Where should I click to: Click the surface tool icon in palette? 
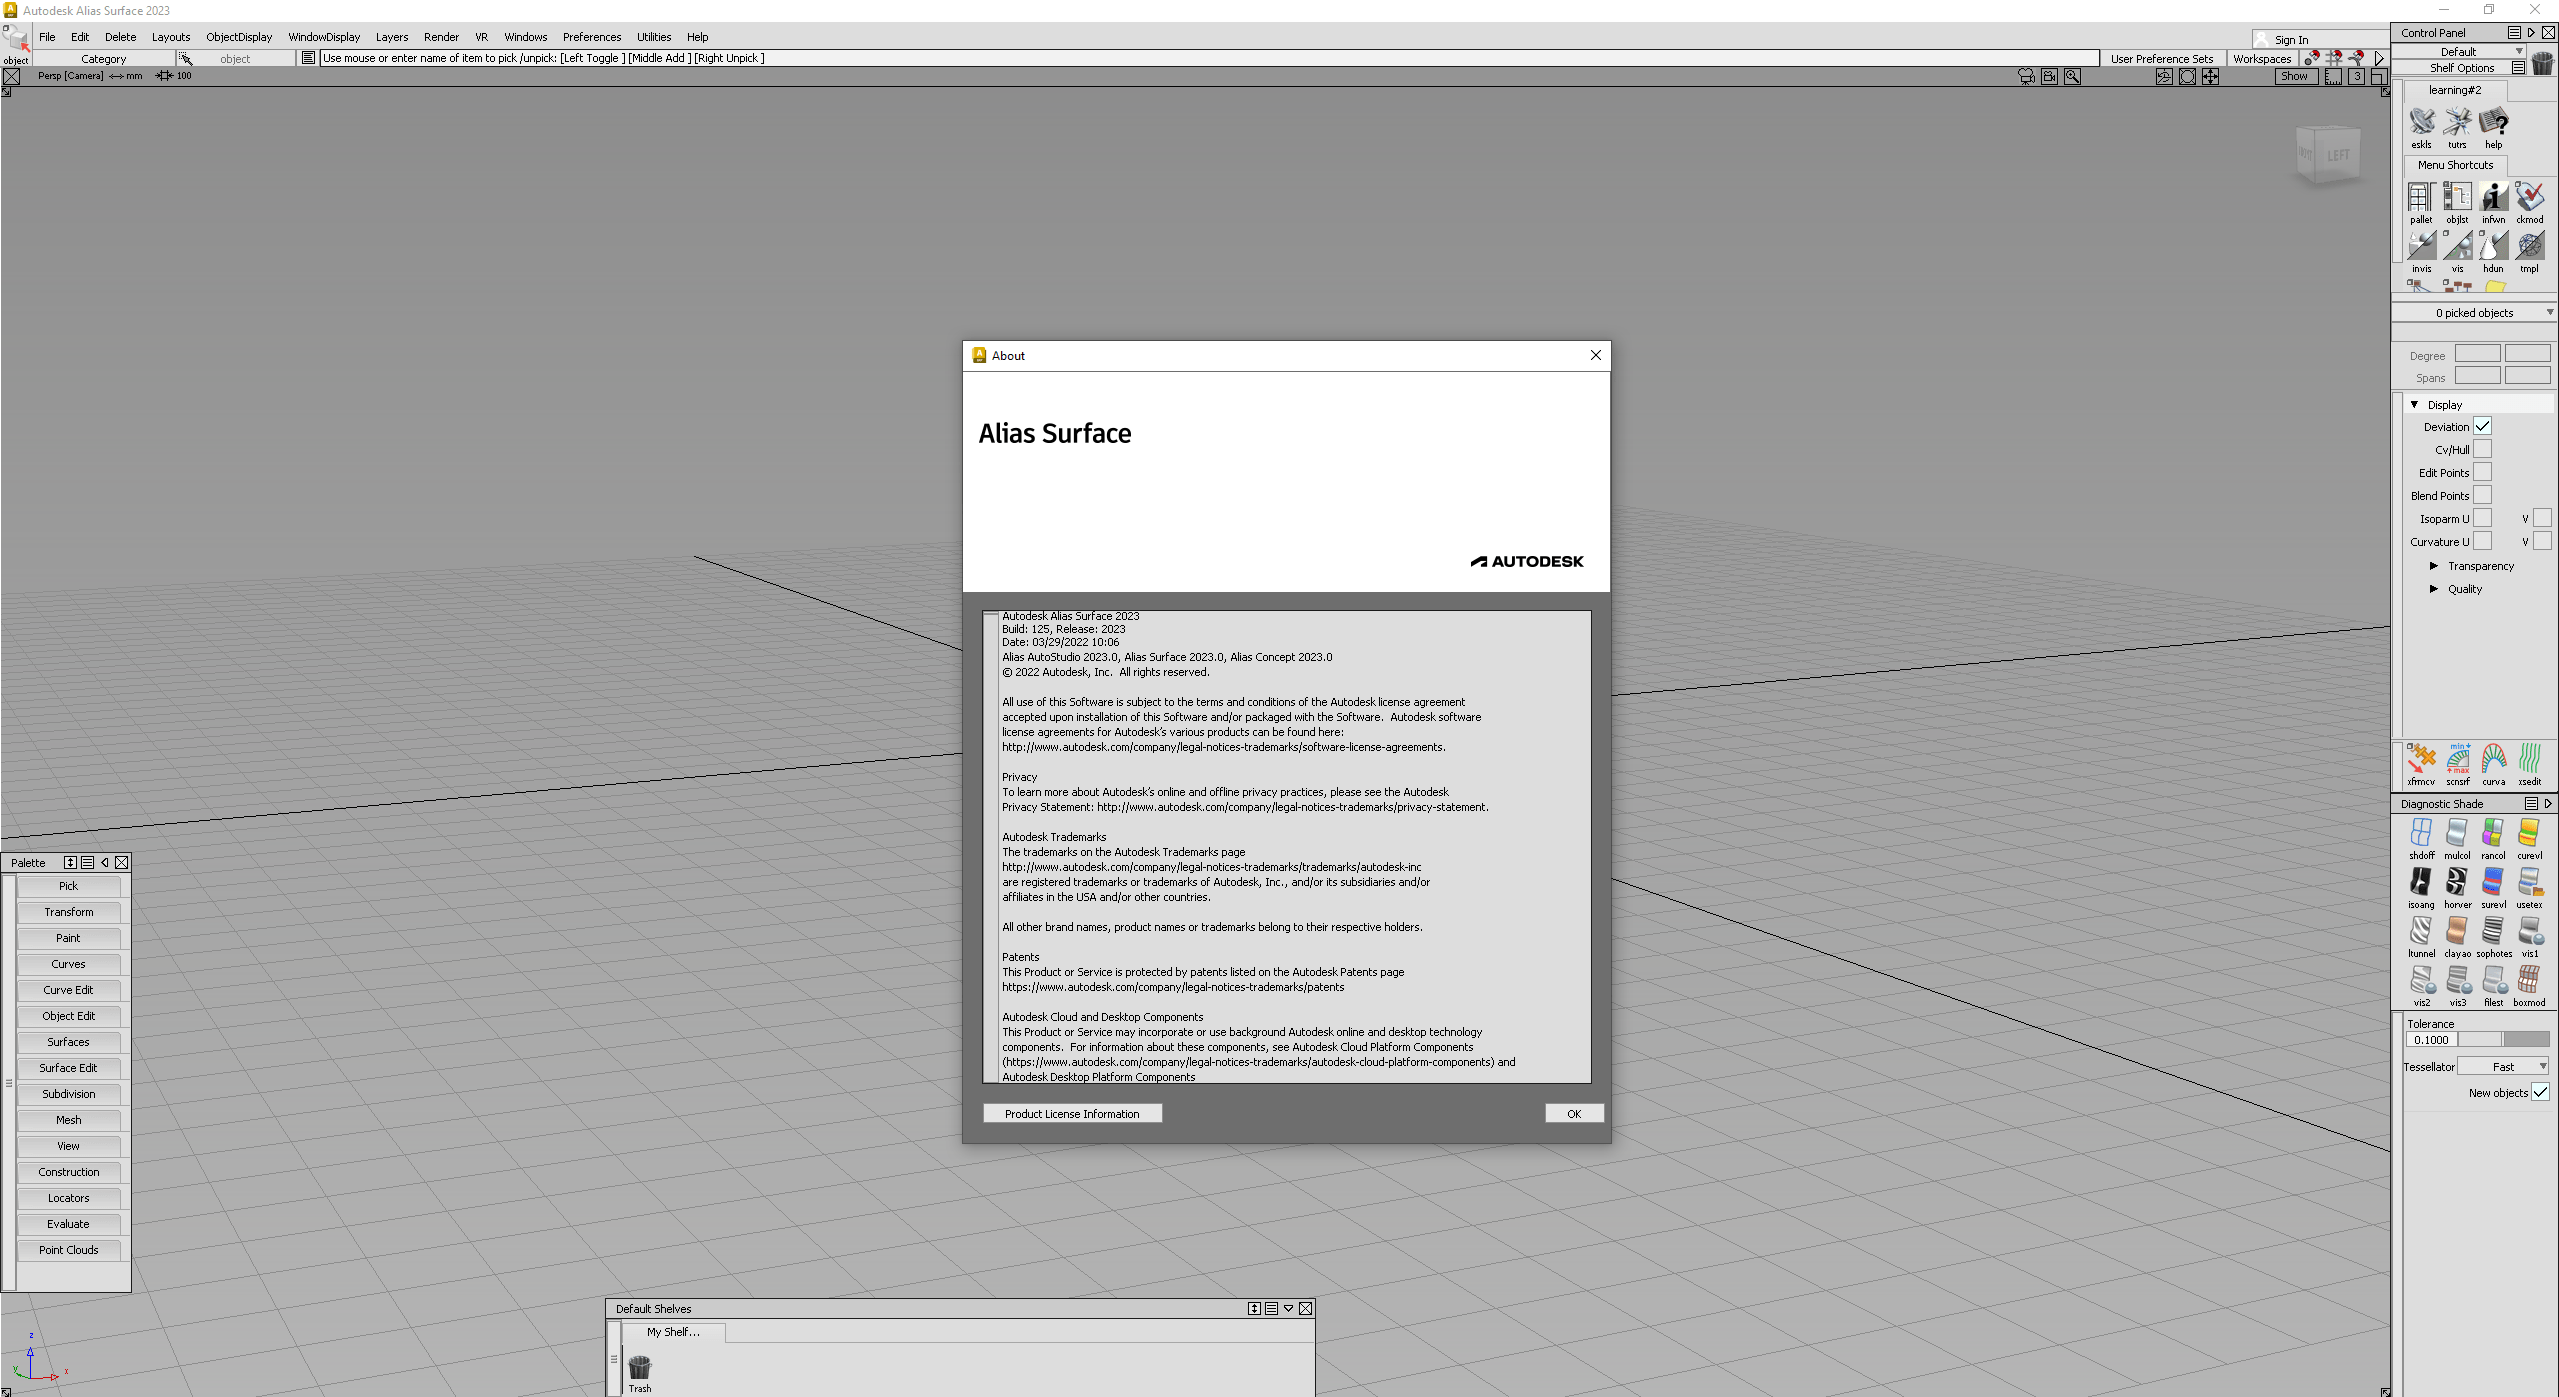[x=67, y=1041]
